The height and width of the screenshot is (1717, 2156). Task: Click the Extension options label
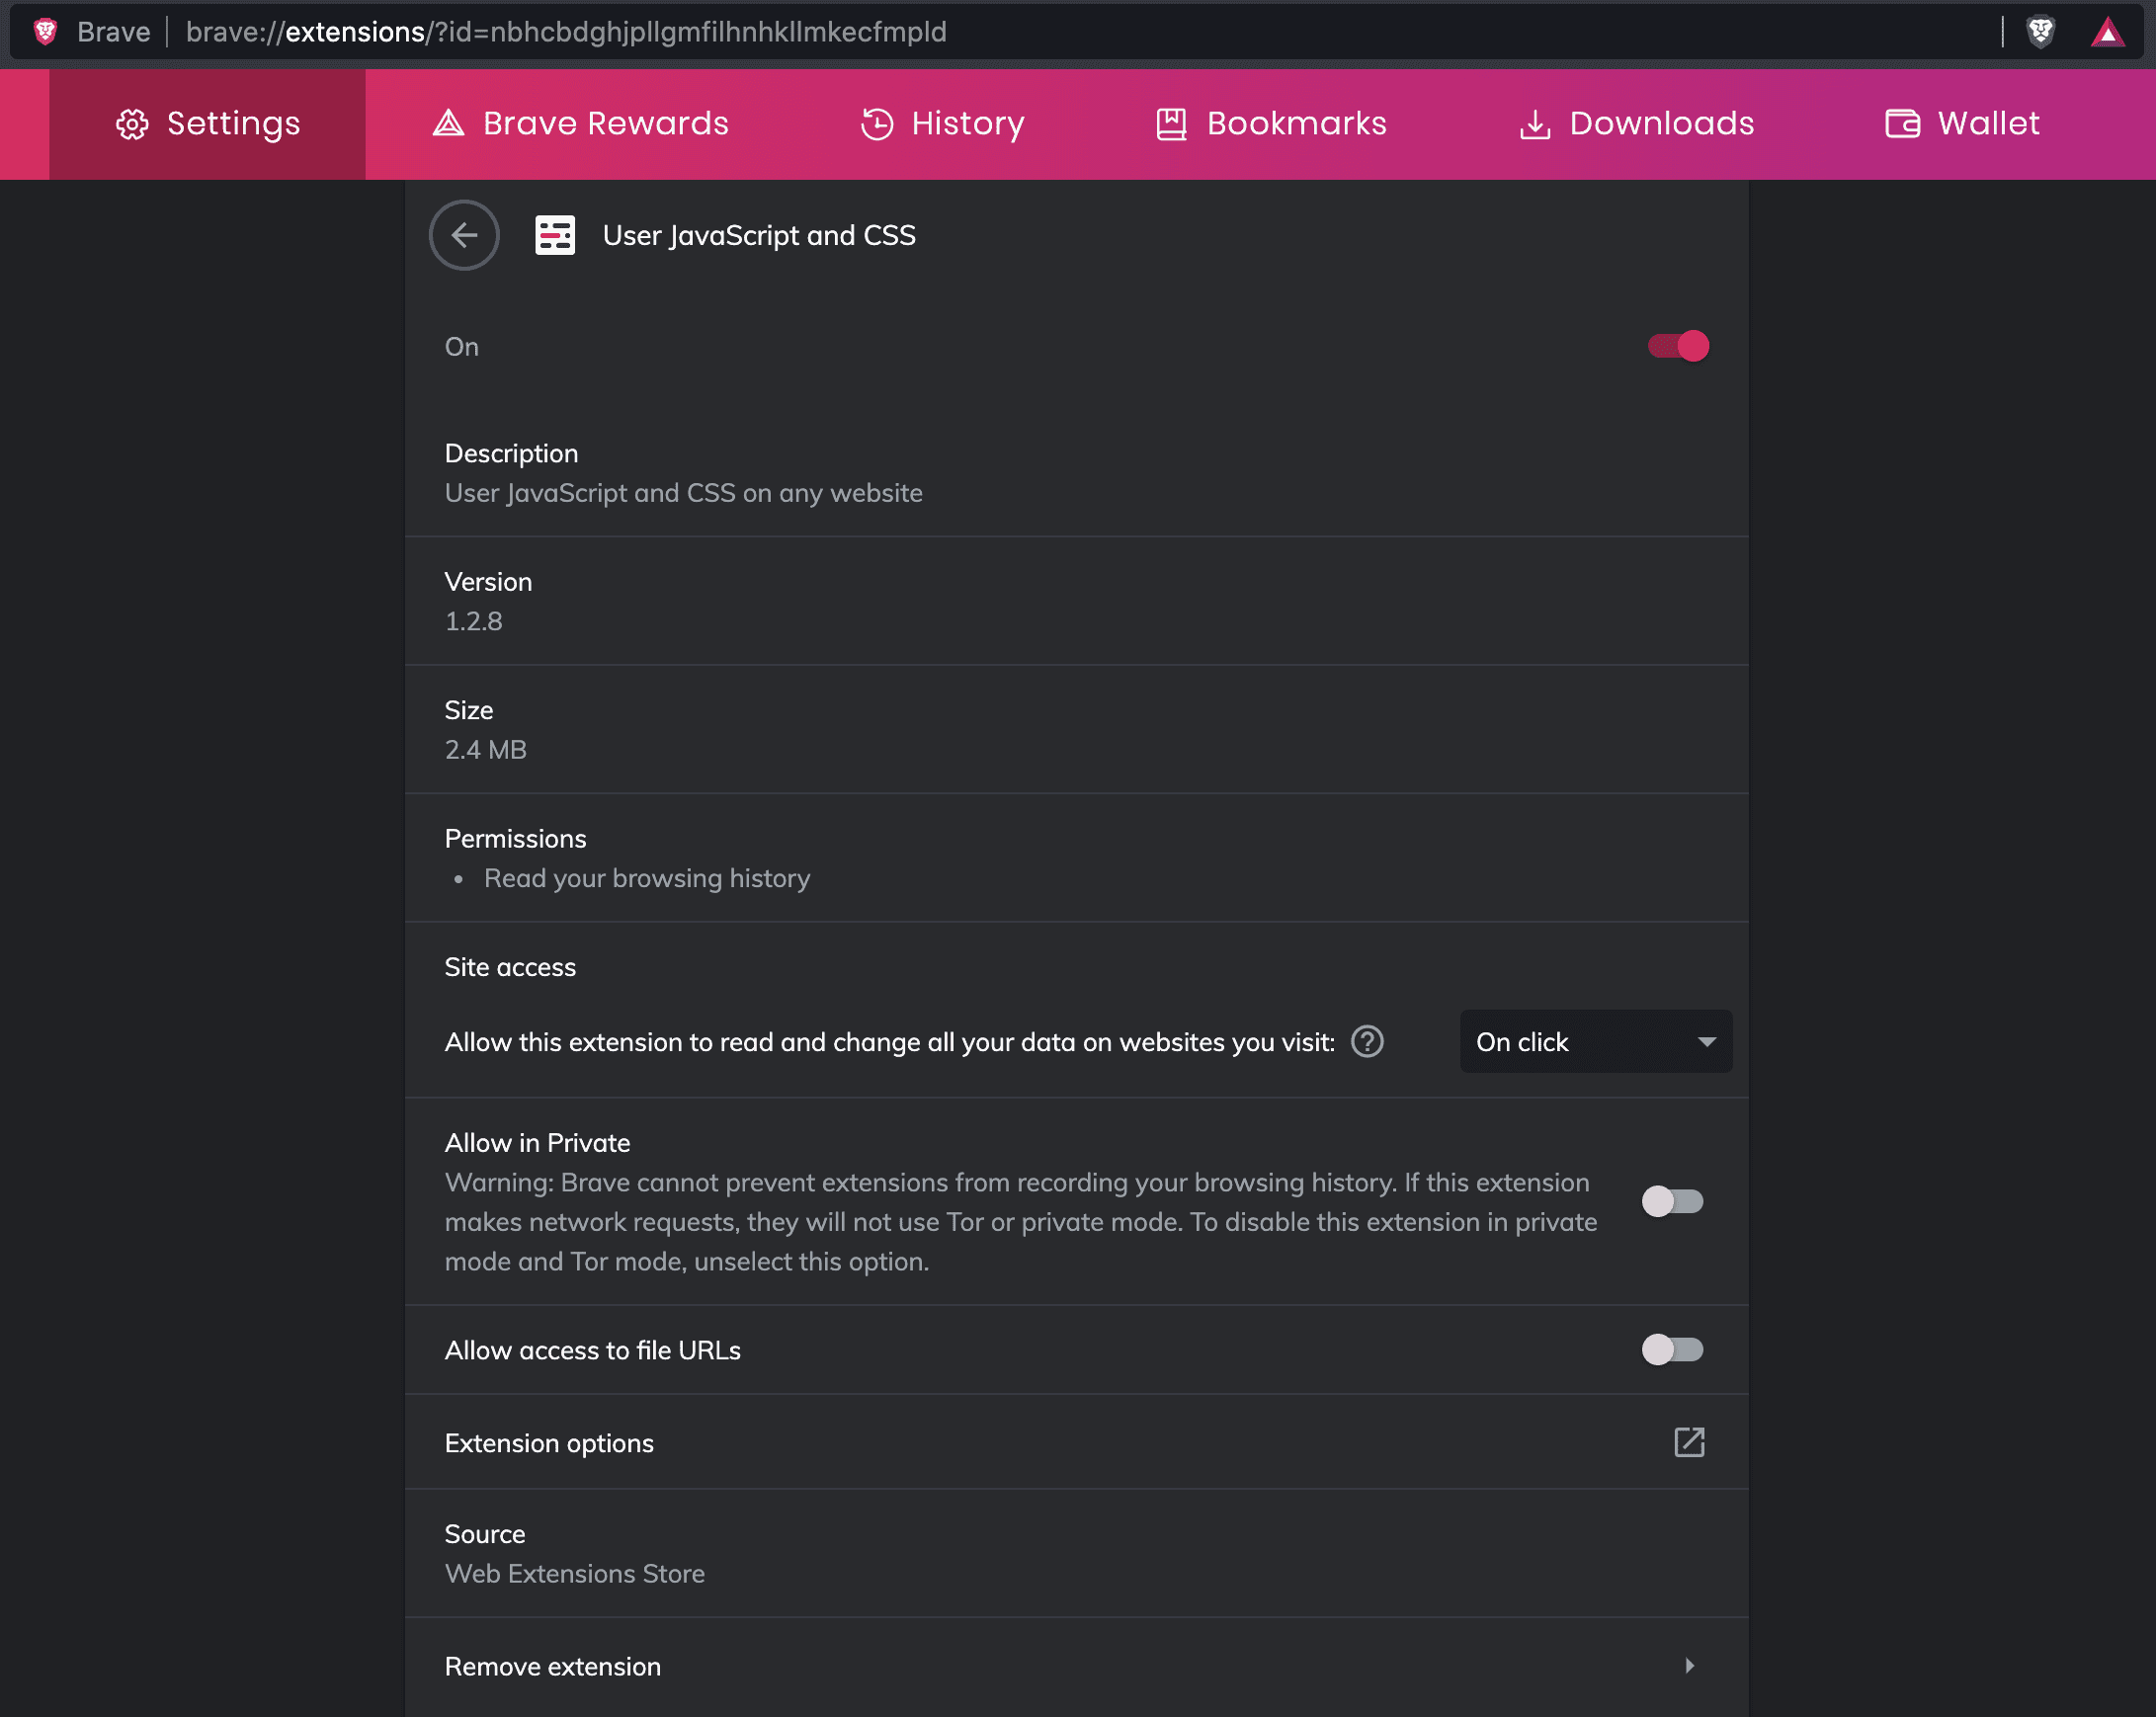tap(549, 1444)
